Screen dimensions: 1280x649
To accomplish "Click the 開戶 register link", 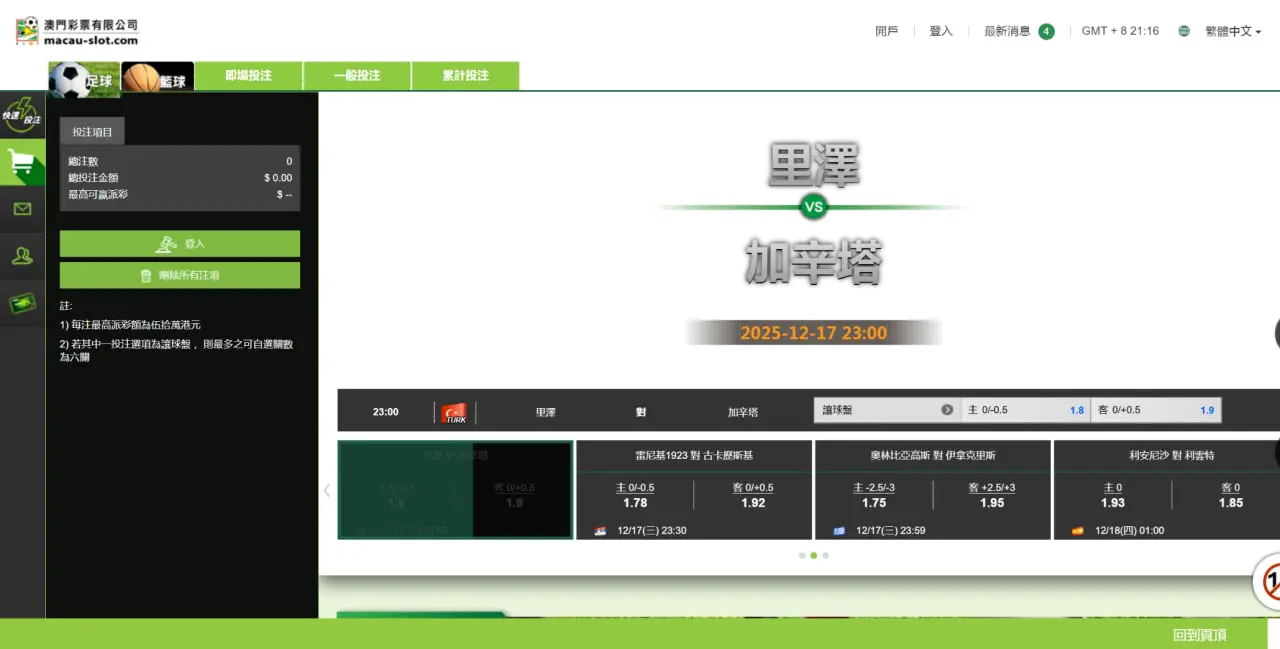I will (x=887, y=31).
